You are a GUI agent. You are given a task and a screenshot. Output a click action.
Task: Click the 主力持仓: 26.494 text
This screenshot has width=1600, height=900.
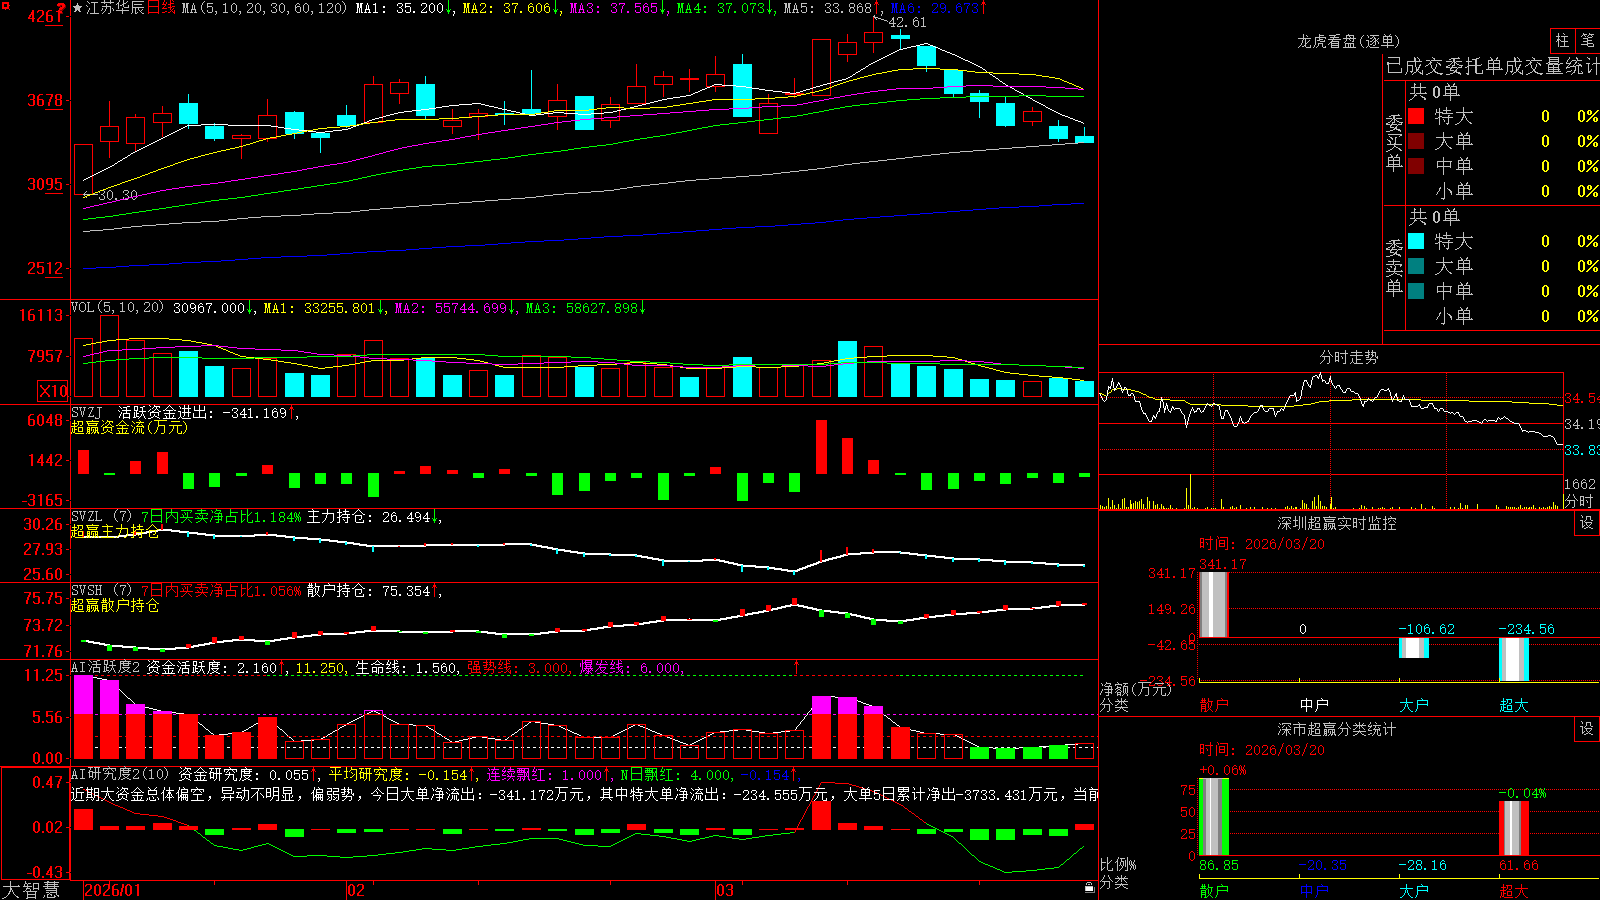click(368, 517)
